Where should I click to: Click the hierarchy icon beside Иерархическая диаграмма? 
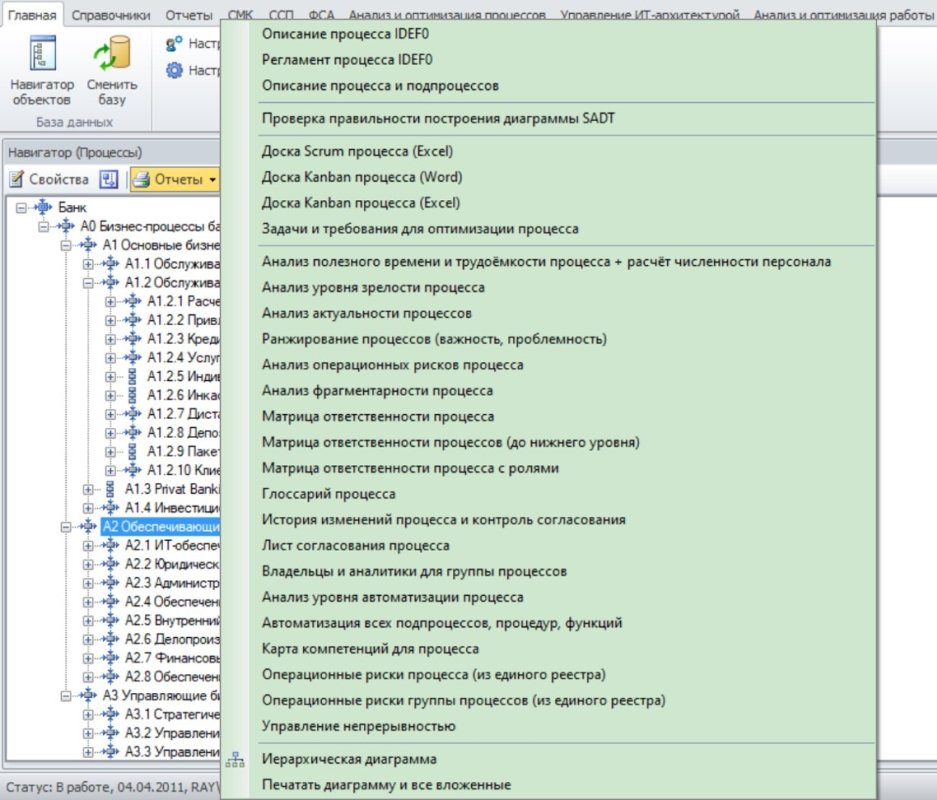point(235,760)
